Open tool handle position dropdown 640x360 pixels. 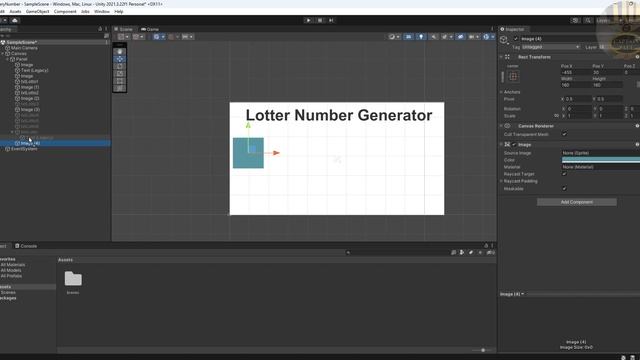point(123,37)
